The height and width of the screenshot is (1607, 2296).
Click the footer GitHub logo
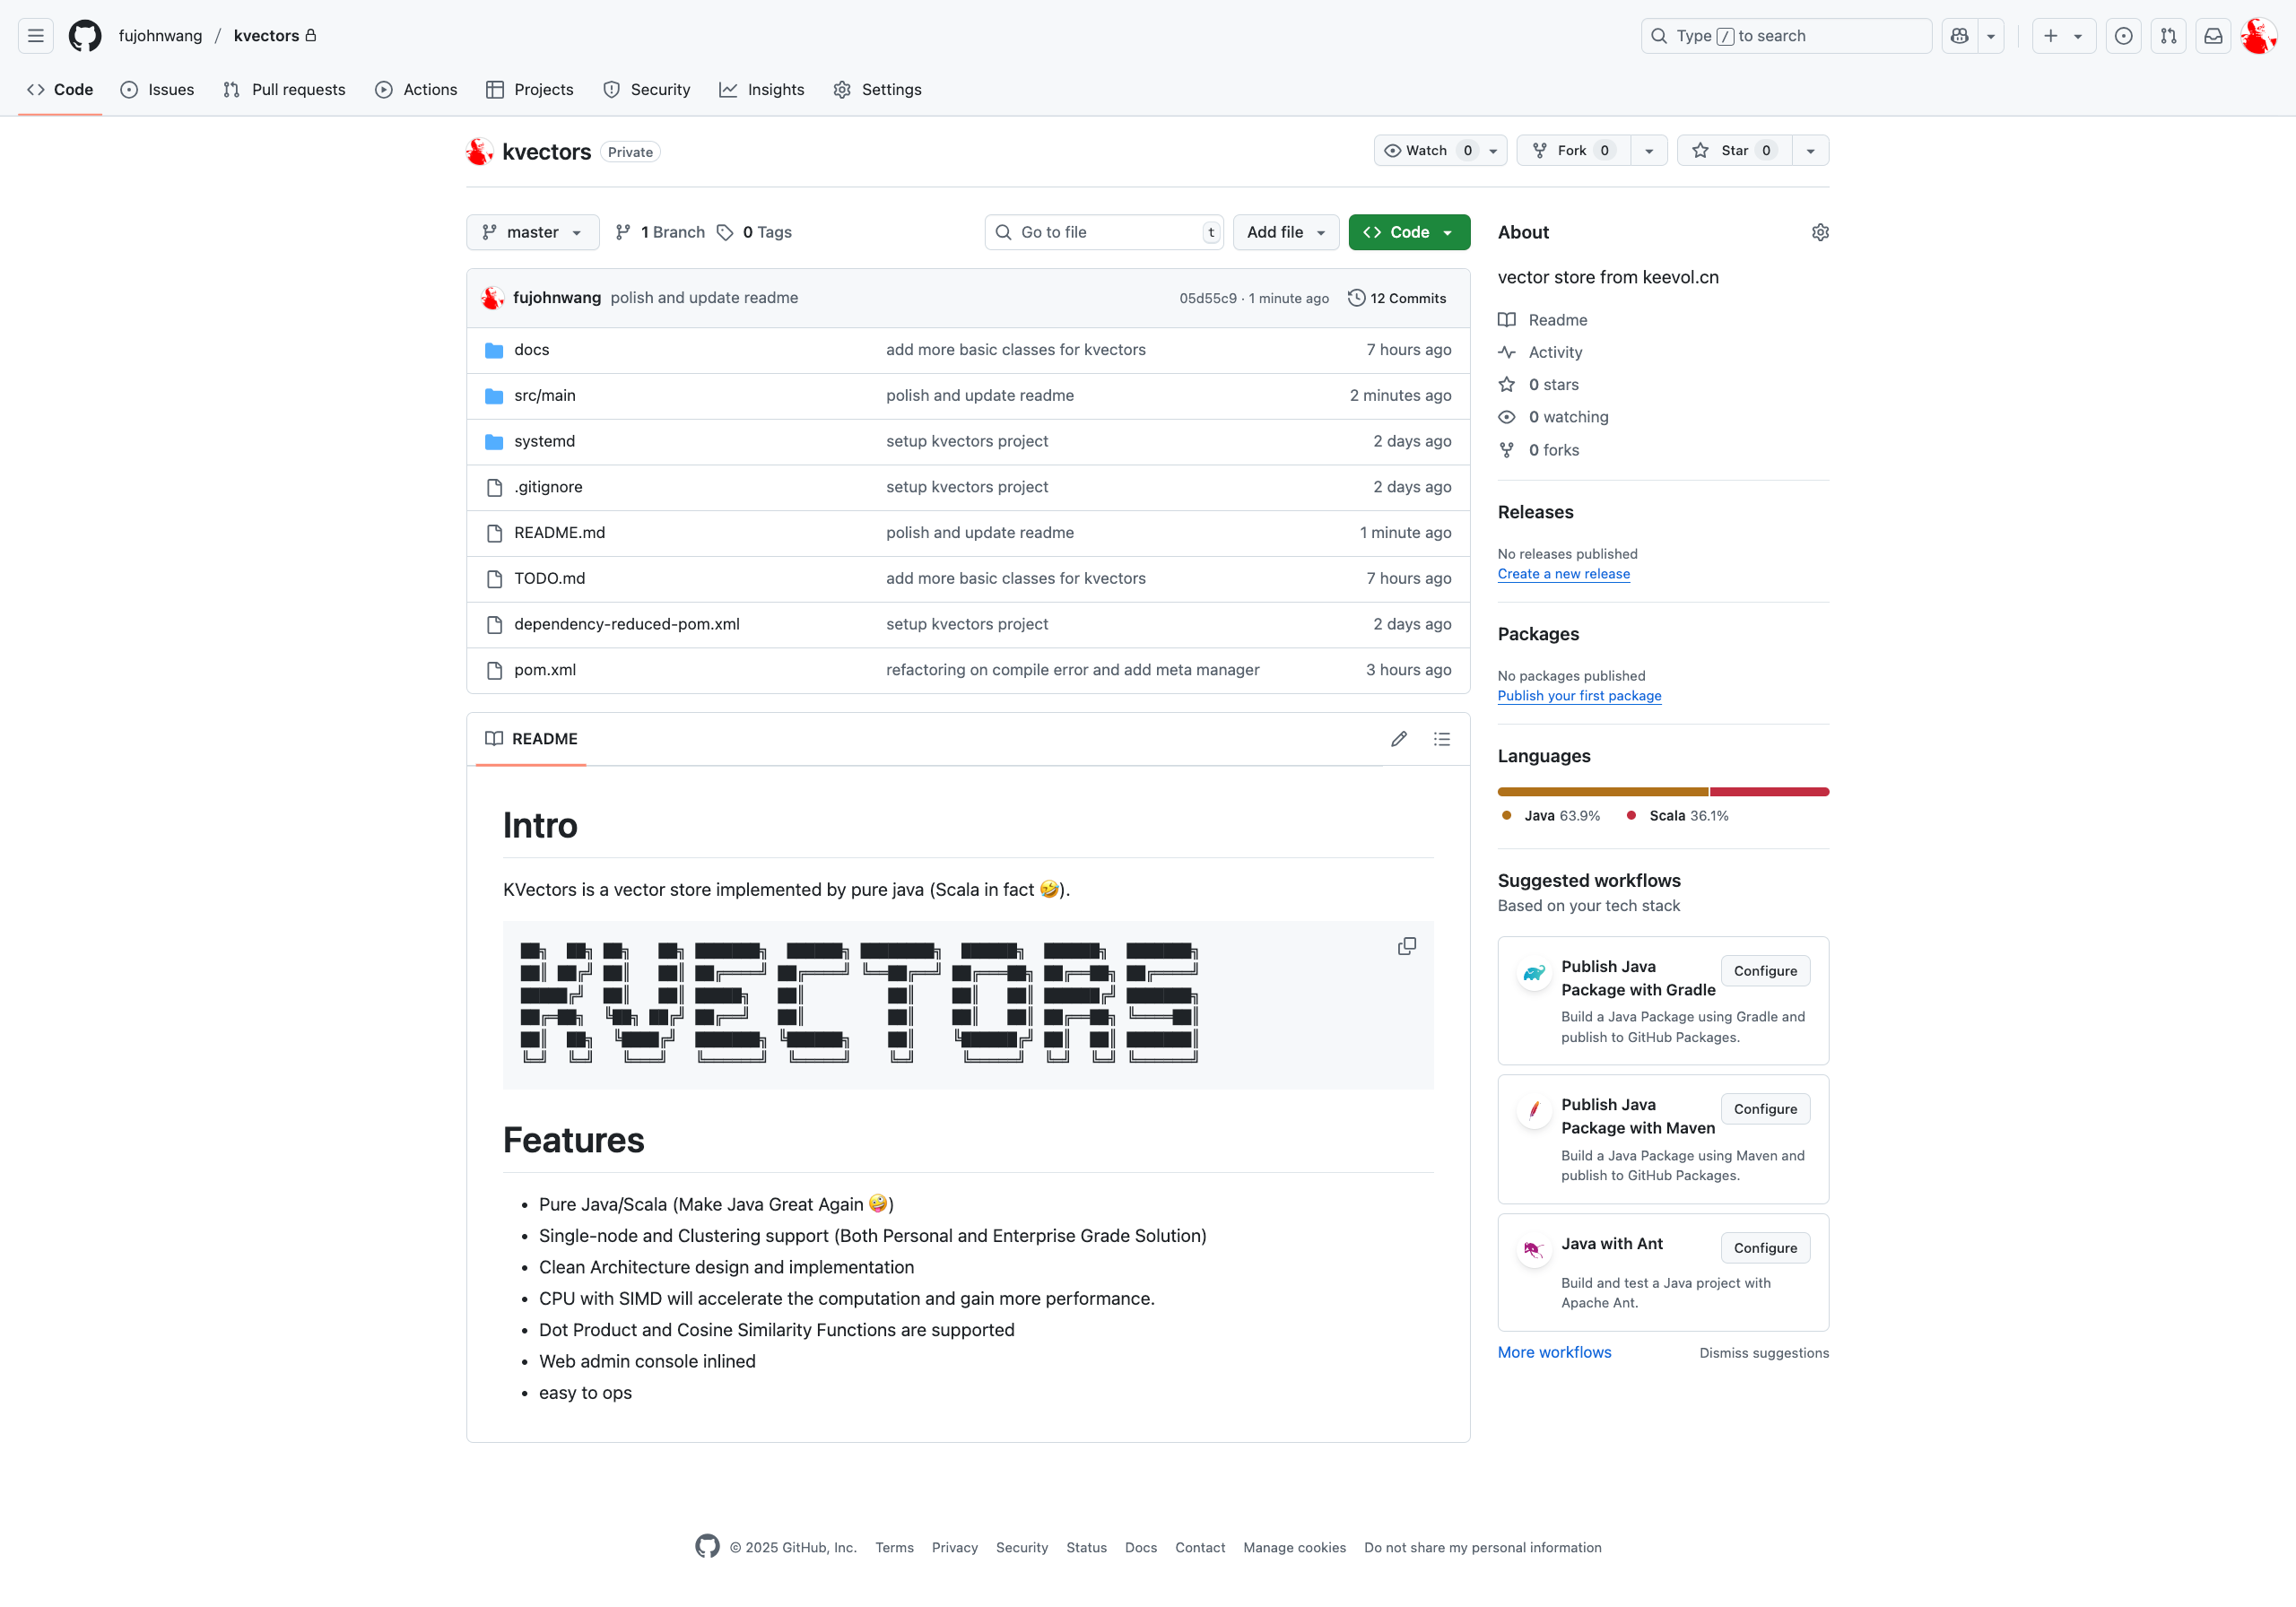[707, 1546]
